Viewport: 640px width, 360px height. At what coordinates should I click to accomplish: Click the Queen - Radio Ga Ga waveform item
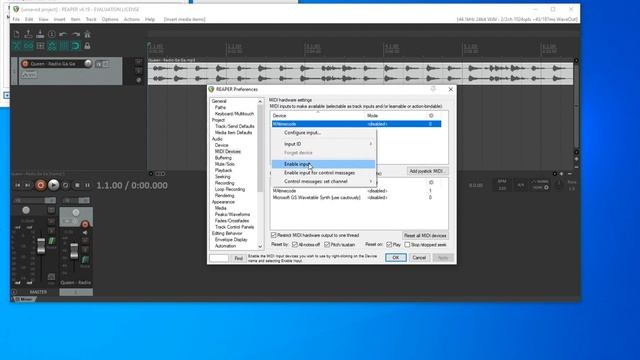[360, 73]
